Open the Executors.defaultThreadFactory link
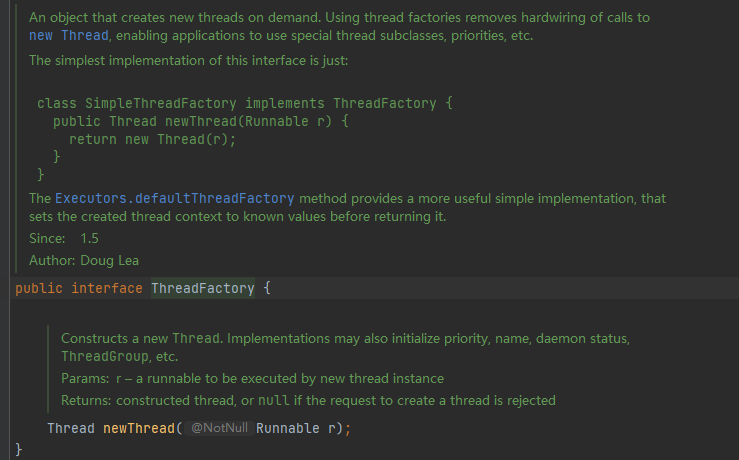The width and height of the screenshot is (739, 460). pos(175,198)
